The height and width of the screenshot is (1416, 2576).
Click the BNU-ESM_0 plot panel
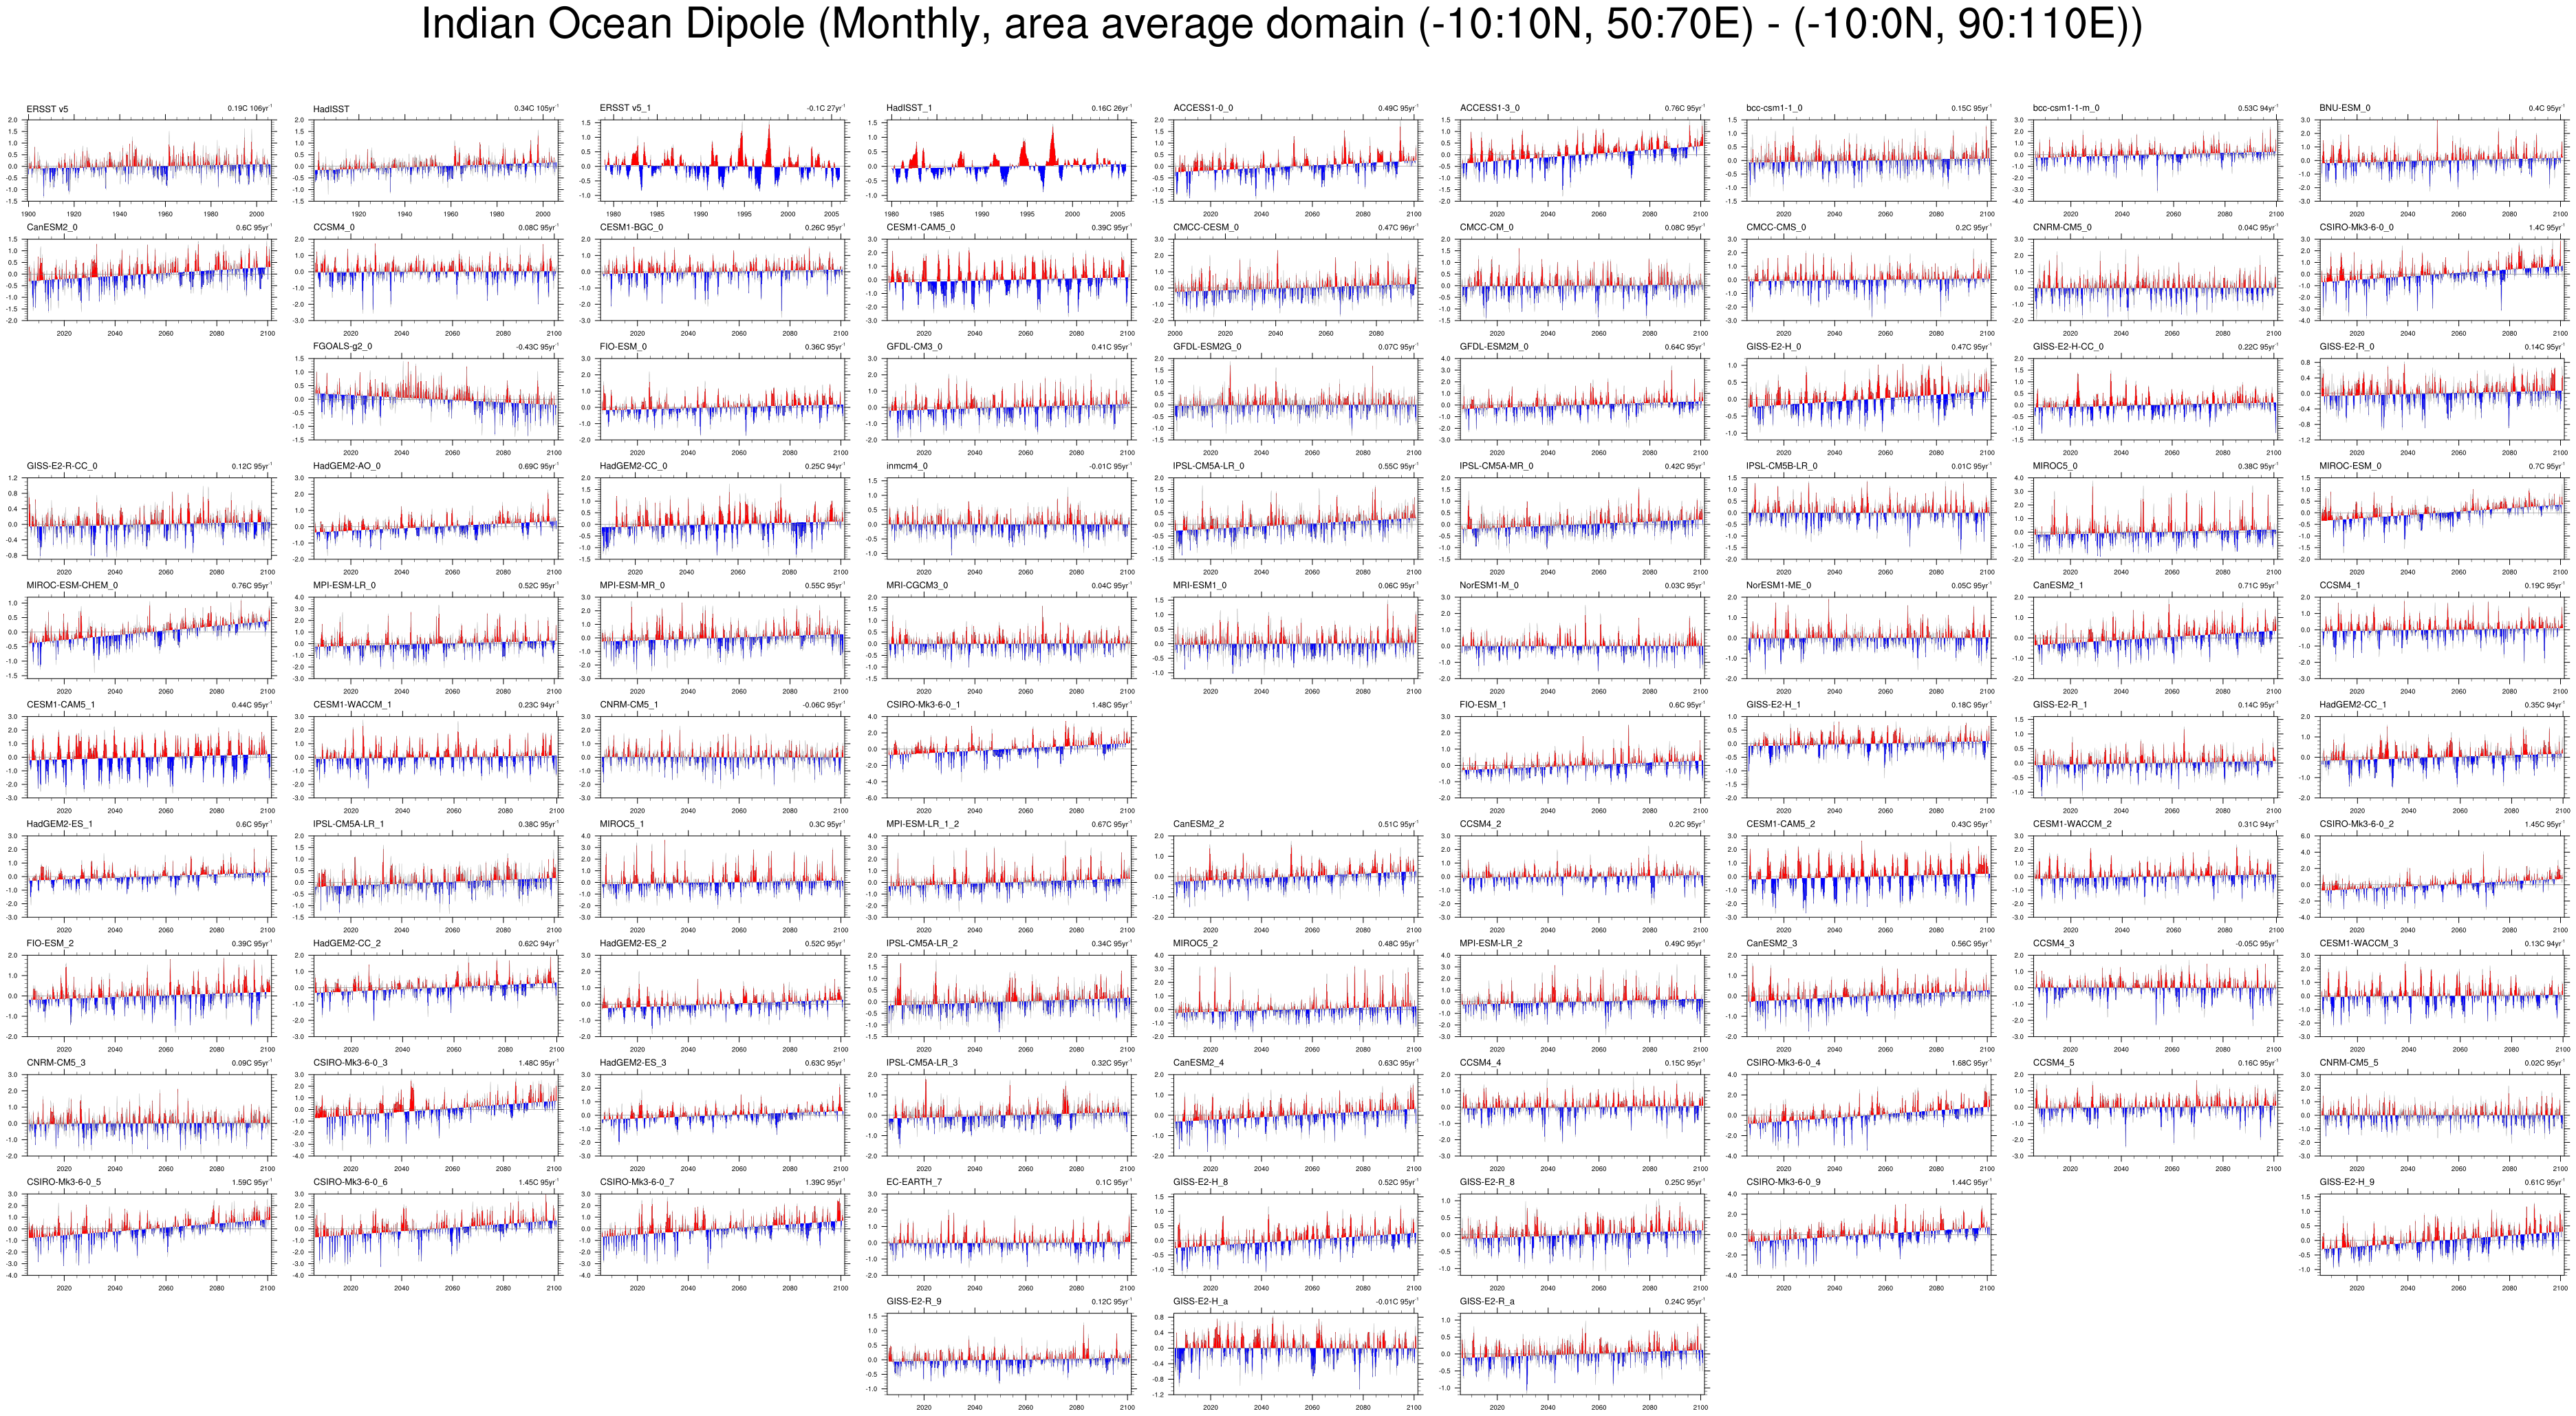[2443, 160]
